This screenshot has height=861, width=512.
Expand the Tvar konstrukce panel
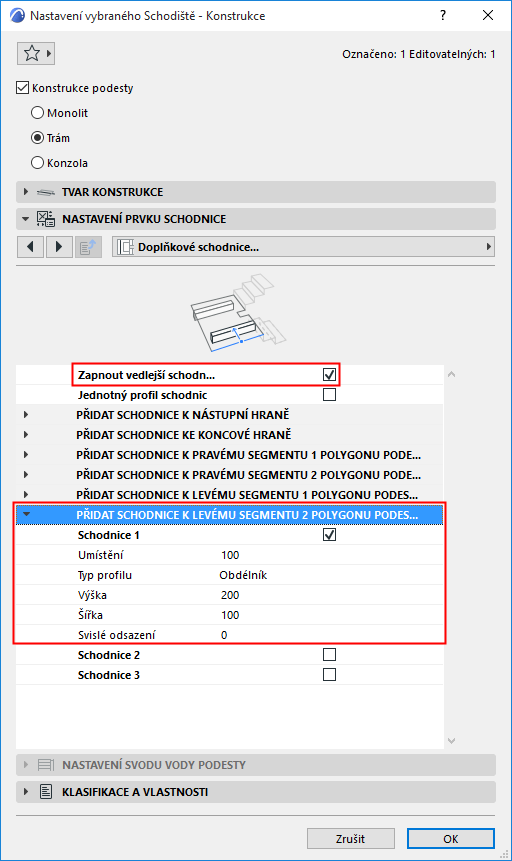tap(25, 192)
